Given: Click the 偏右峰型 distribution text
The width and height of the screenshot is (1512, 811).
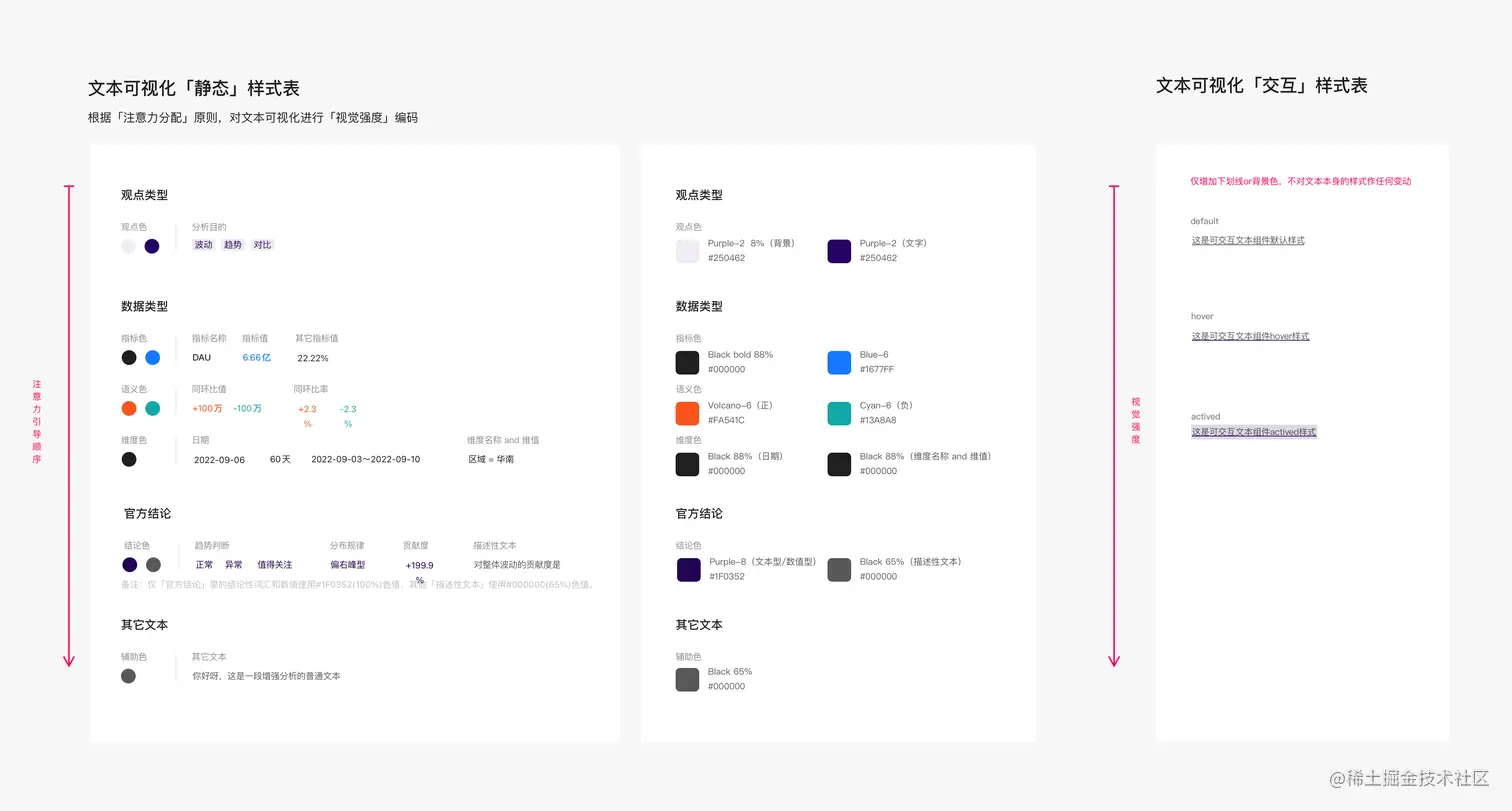Looking at the screenshot, I should click(348, 565).
